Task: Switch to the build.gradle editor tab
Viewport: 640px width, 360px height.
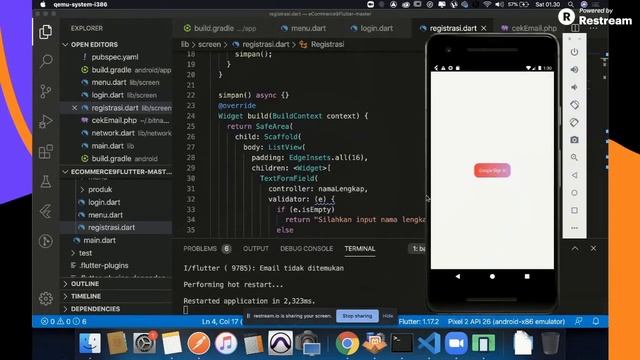Action: click(x=220, y=28)
